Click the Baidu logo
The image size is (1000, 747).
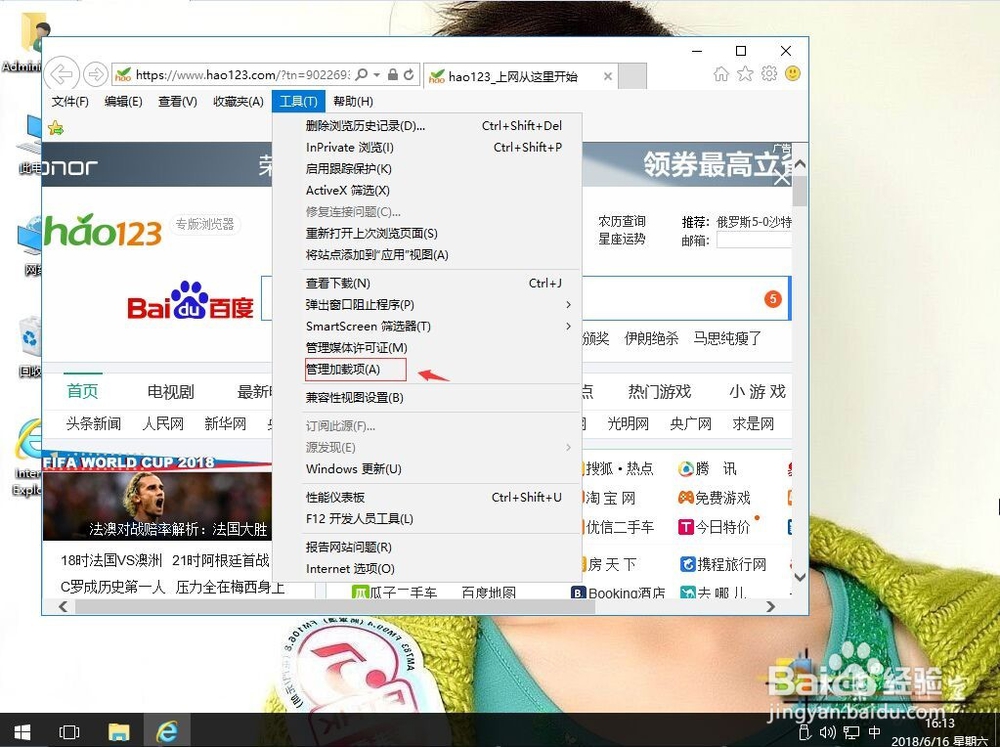pyautogui.click(x=190, y=301)
